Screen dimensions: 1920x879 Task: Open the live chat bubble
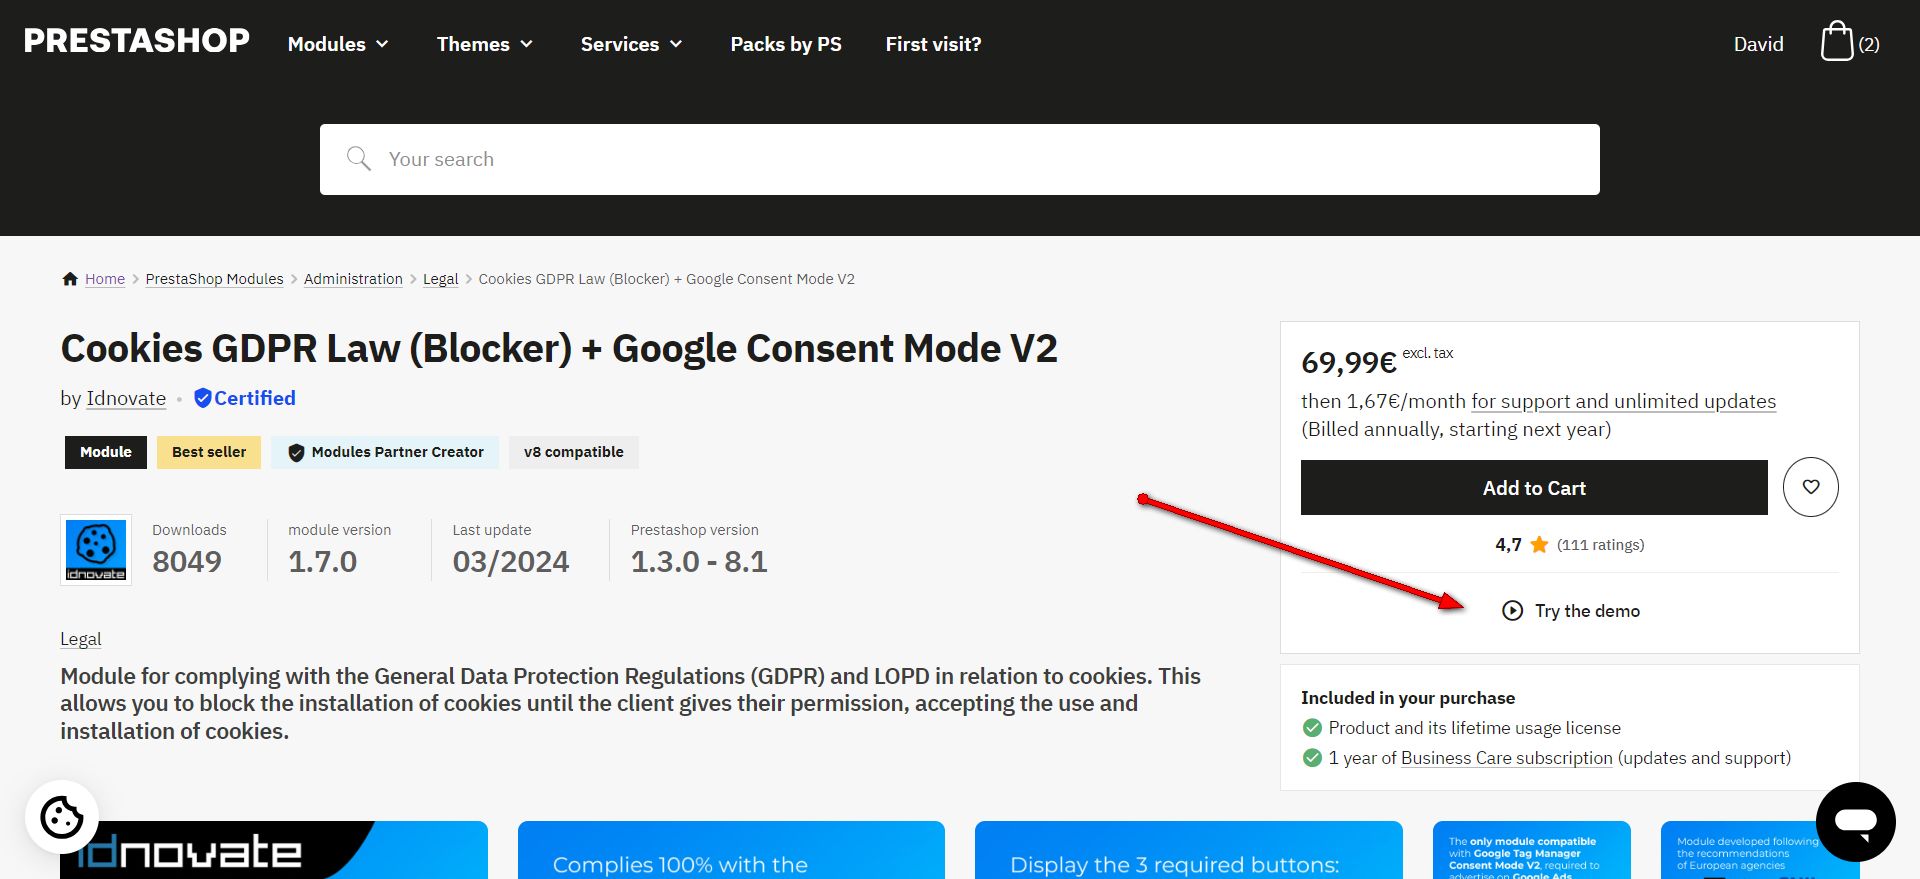[1855, 821]
